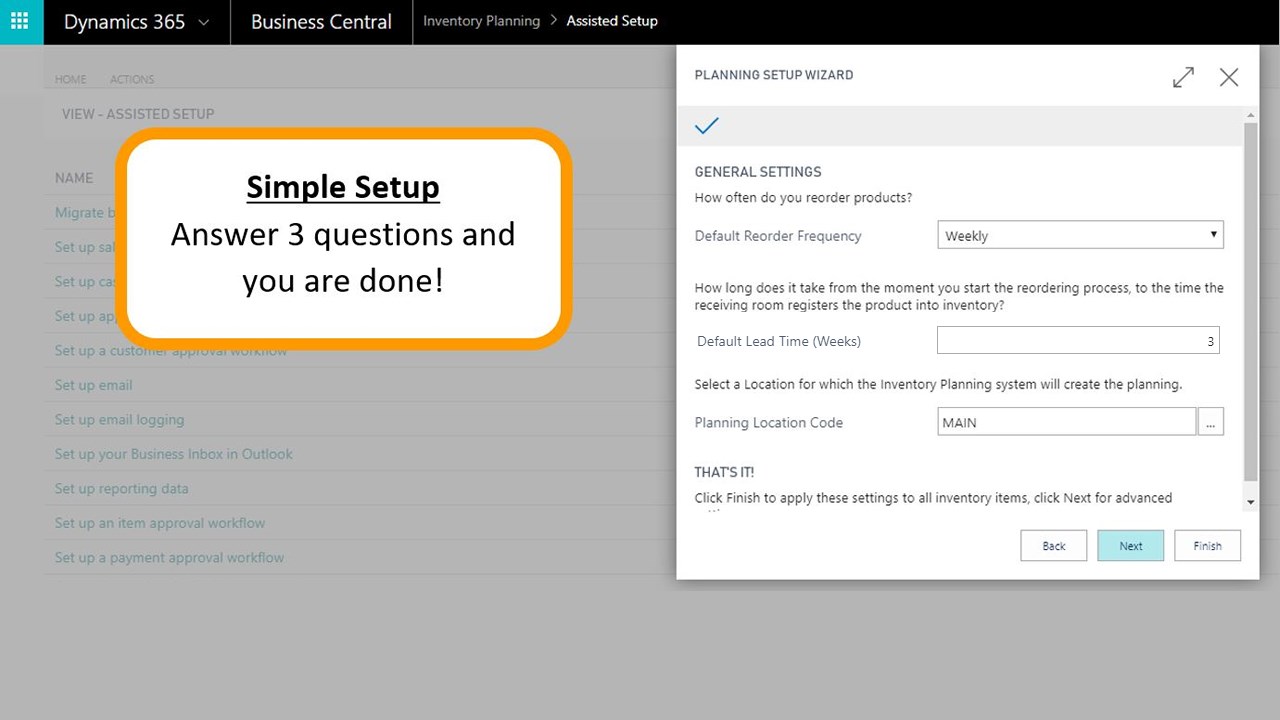Open Set up a payment approval workflow

pyautogui.click(x=169, y=558)
